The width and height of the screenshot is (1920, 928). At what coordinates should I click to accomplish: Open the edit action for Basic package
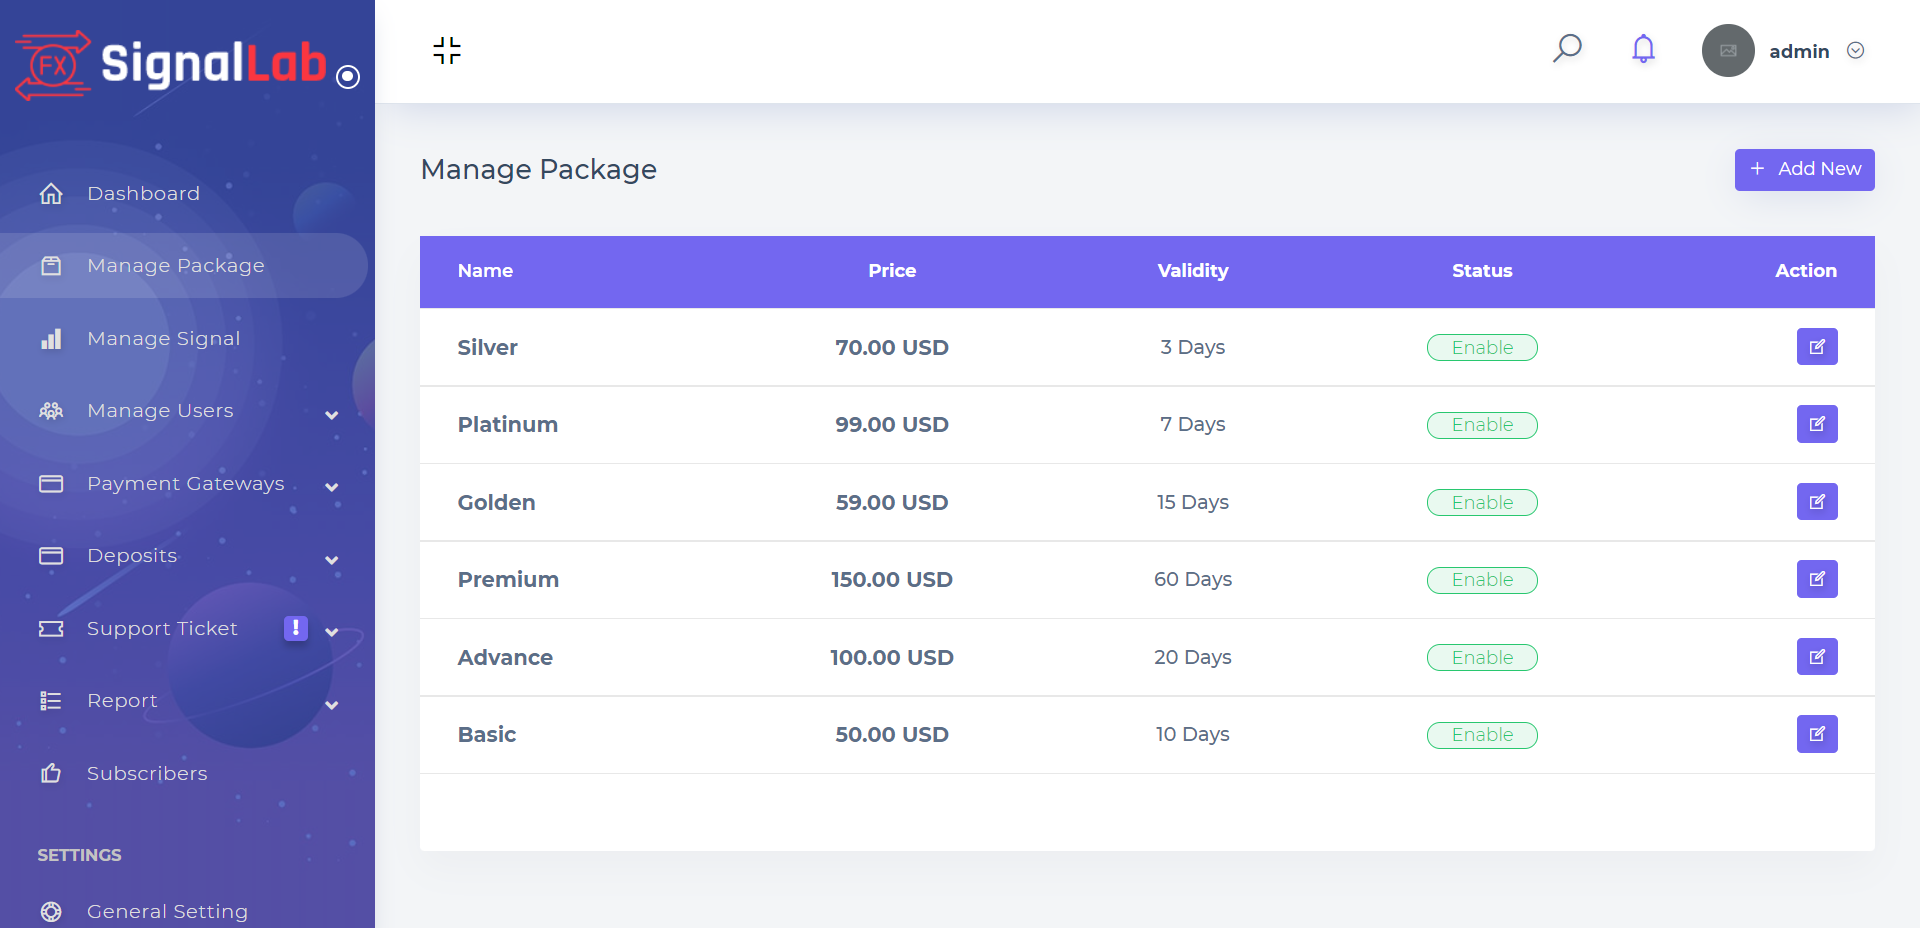(x=1816, y=734)
